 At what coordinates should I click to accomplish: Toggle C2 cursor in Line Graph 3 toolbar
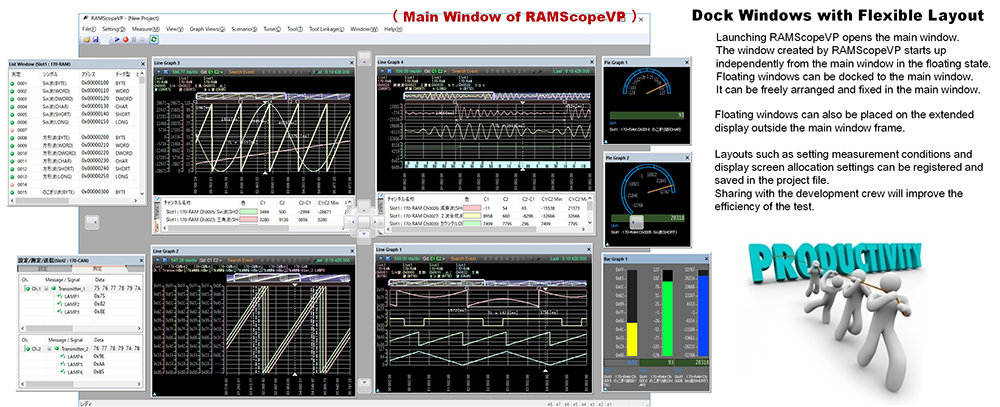pyautogui.click(x=217, y=72)
